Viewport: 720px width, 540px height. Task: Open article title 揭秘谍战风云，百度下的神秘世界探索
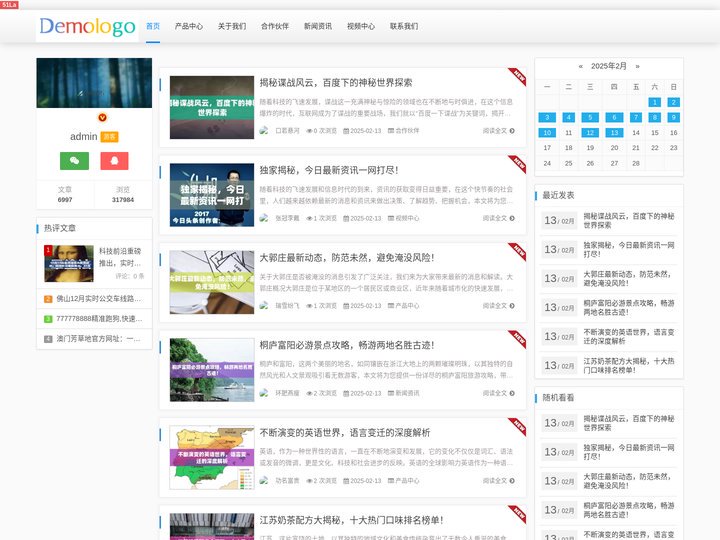click(336, 83)
